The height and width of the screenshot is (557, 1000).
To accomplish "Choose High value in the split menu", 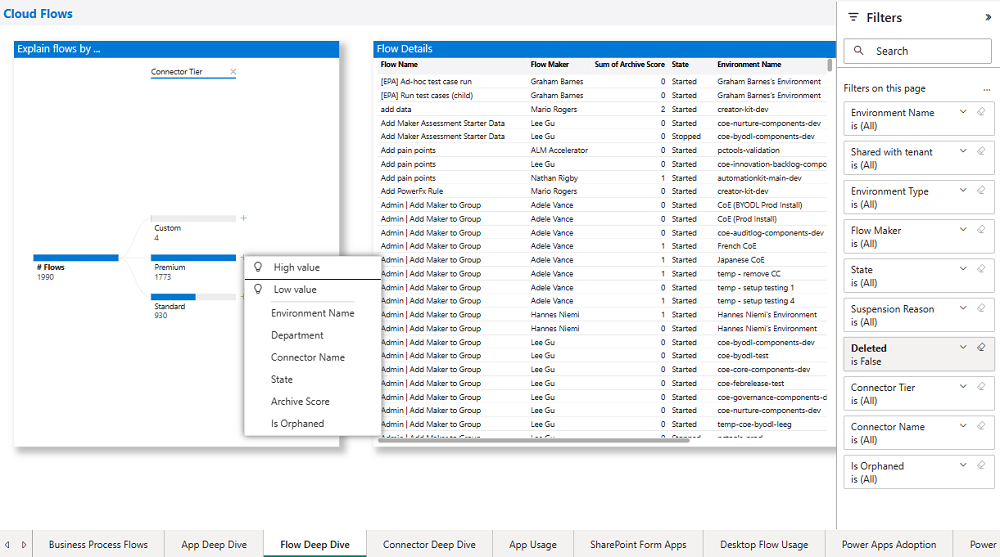I will 296,268.
